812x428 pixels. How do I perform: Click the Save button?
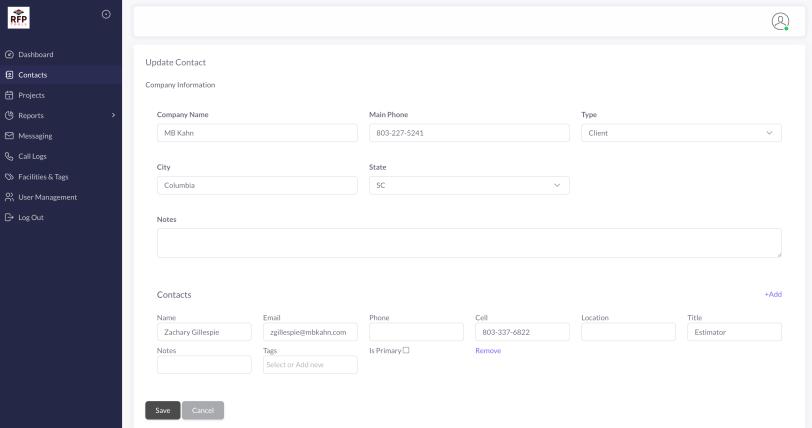tap(162, 410)
